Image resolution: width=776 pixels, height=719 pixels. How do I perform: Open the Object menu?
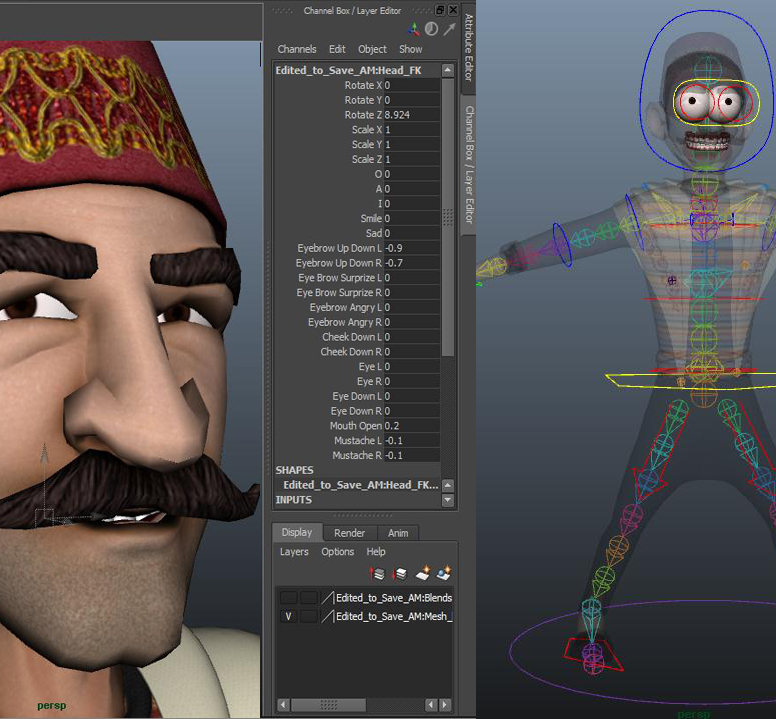(x=372, y=49)
